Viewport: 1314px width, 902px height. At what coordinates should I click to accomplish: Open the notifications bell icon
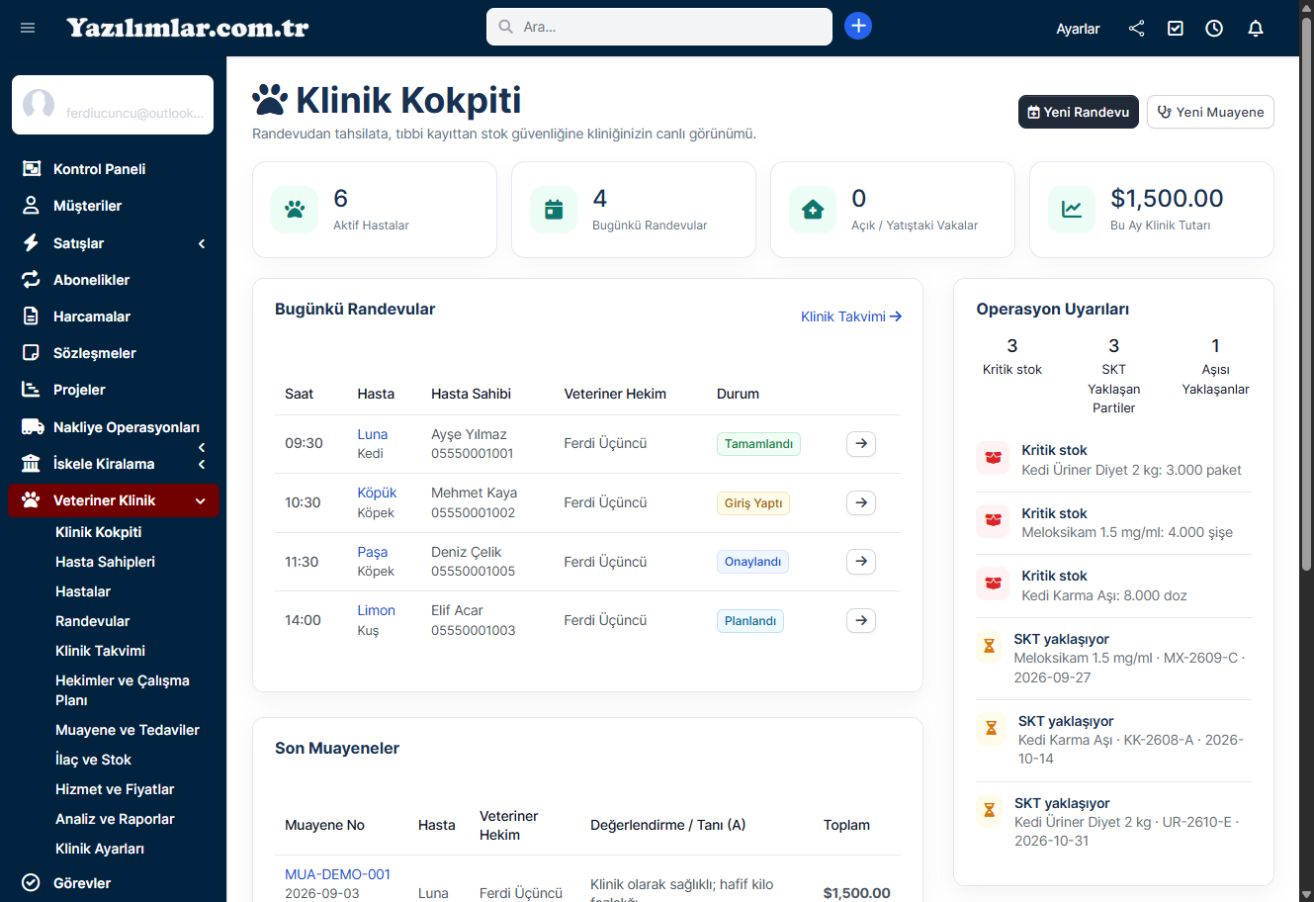click(x=1256, y=28)
